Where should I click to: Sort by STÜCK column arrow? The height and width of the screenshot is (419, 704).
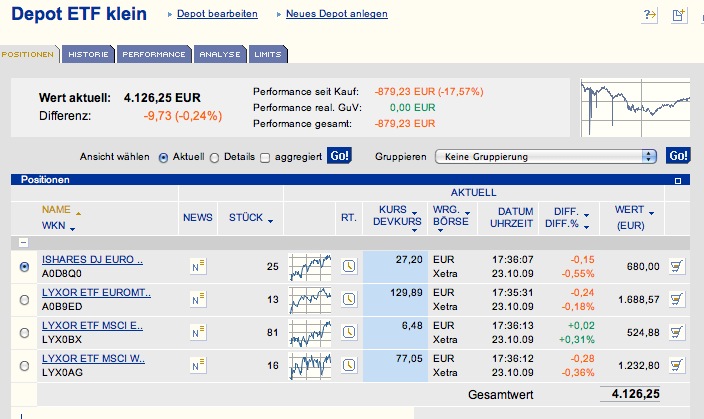(270, 217)
